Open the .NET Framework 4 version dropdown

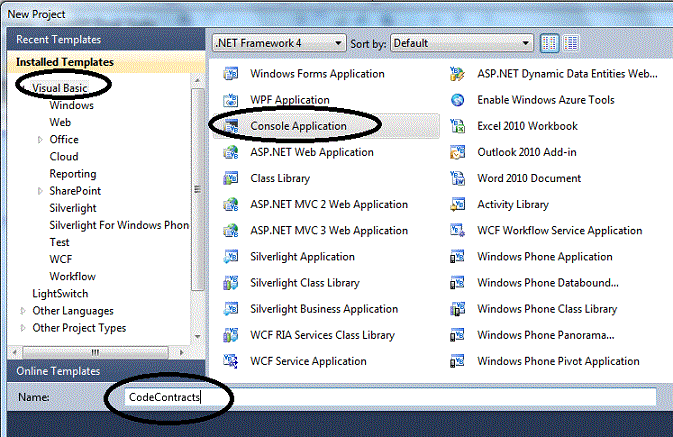click(279, 43)
